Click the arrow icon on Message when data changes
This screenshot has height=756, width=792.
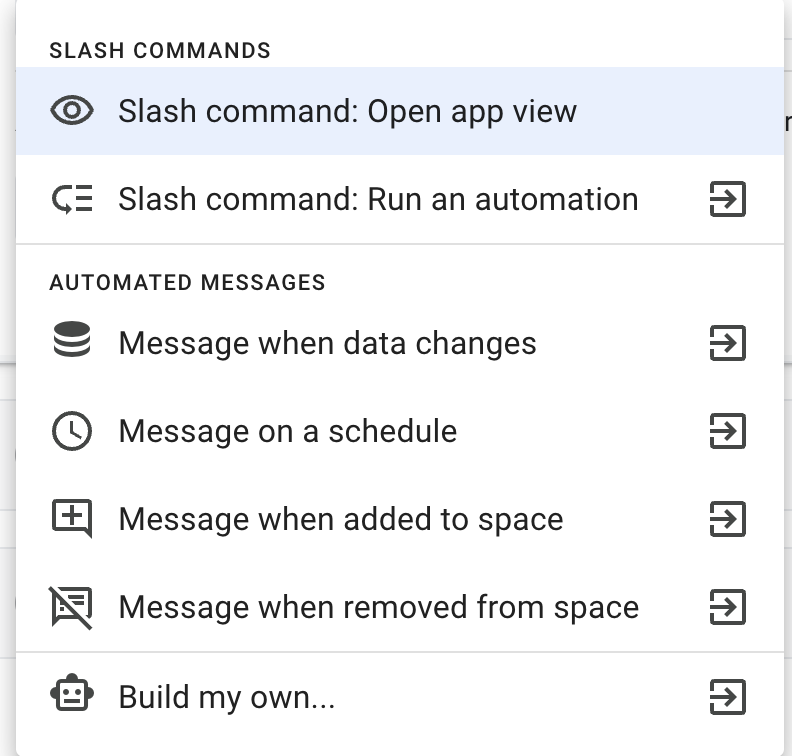click(727, 343)
